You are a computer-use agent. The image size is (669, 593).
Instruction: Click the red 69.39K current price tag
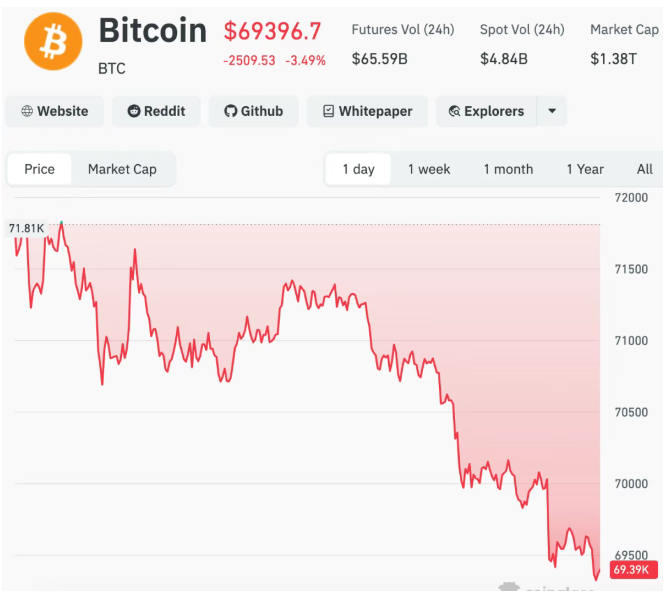pos(633,570)
